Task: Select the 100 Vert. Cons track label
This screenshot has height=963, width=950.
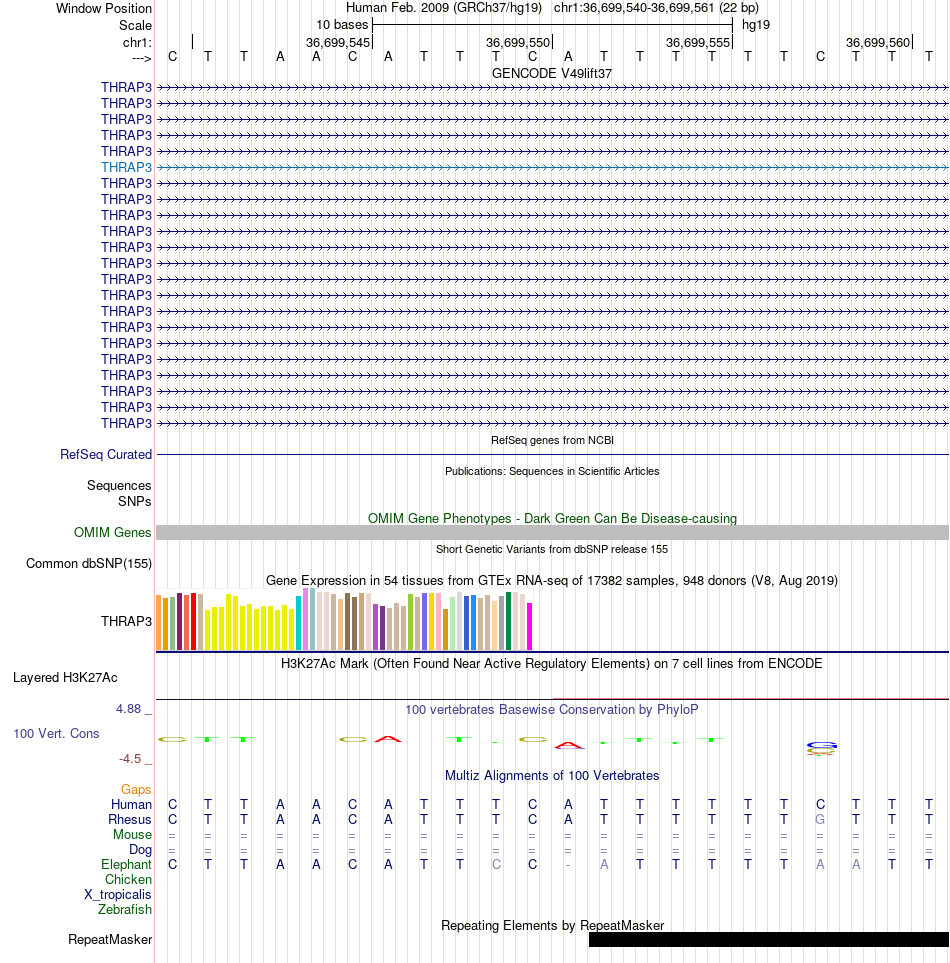Action: (56, 733)
